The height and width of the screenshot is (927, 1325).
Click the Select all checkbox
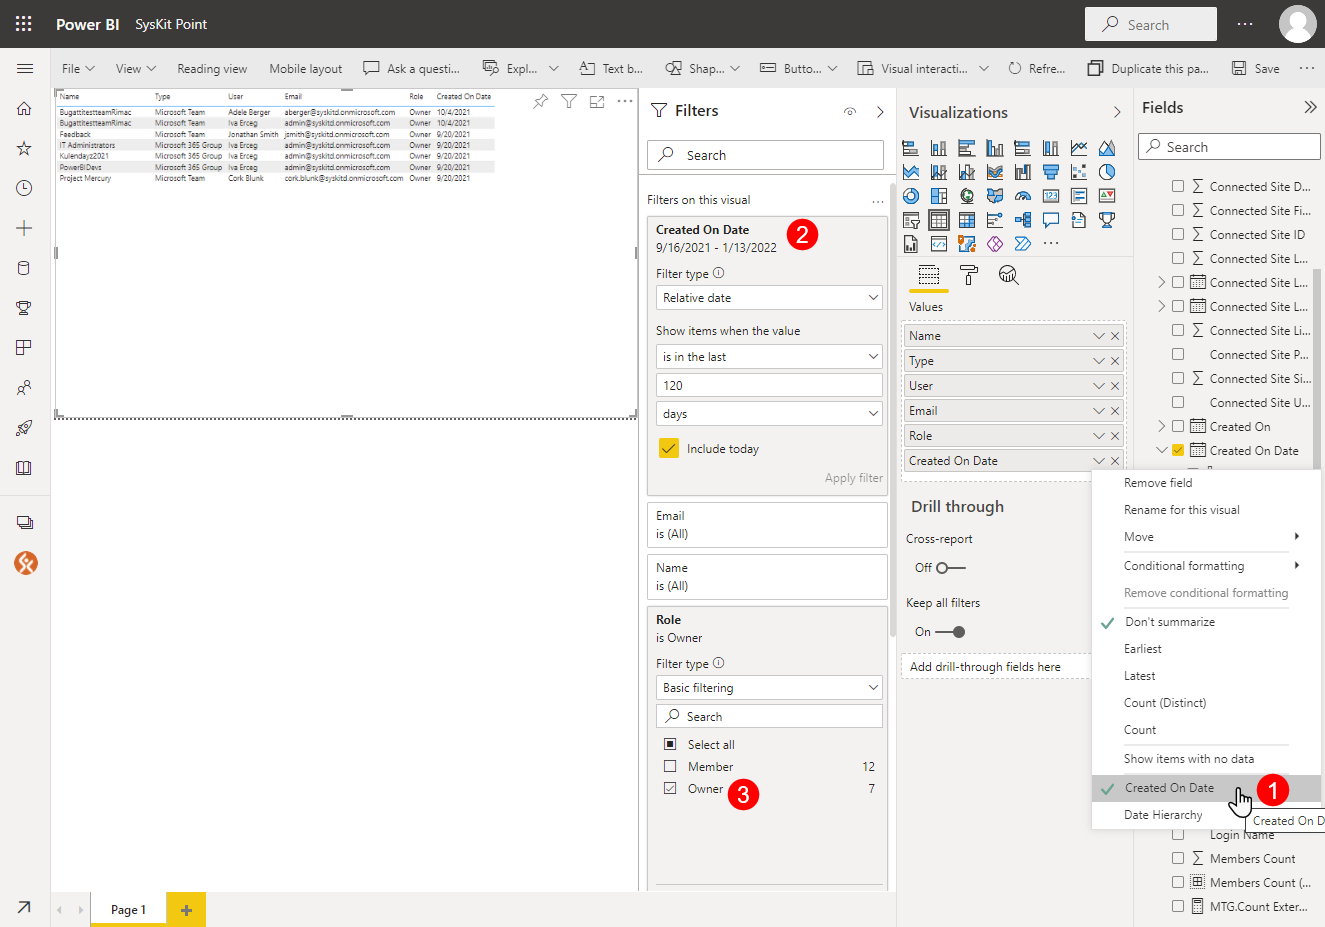pyautogui.click(x=670, y=744)
